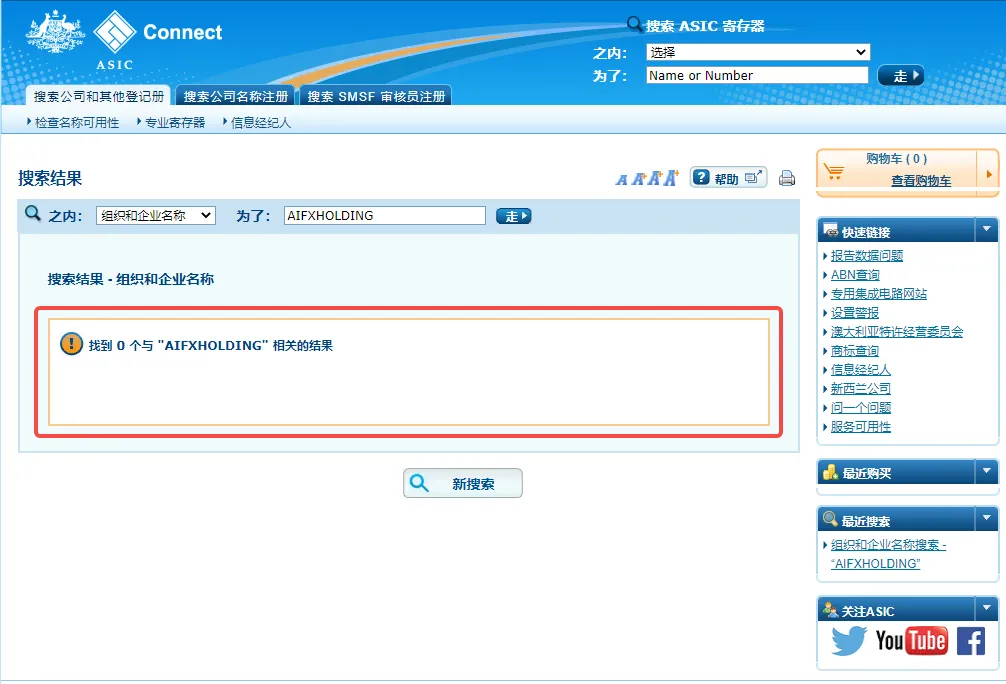Click the shopping cart icon
The width and height of the screenshot is (1006, 684).
pos(834,172)
